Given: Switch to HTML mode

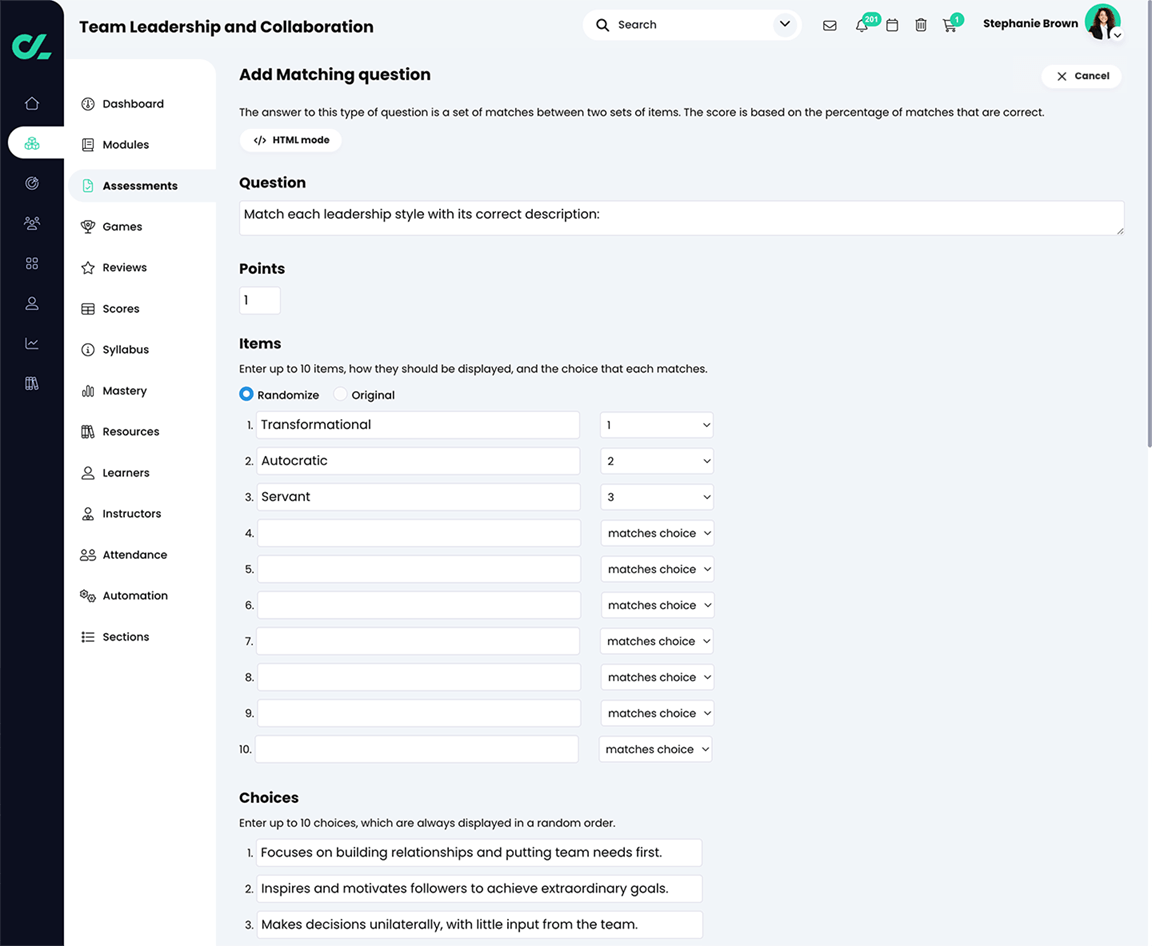Looking at the screenshot, I should [x=290, y=139].
